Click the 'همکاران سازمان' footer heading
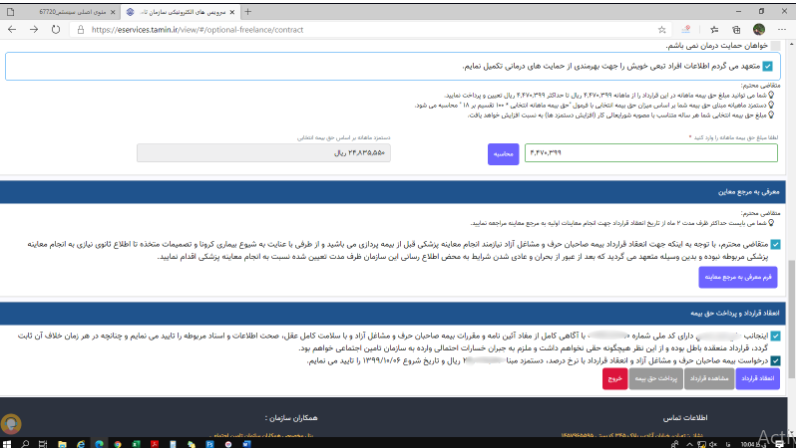This screenshot has width=796, height=448. tap(291, 418)
